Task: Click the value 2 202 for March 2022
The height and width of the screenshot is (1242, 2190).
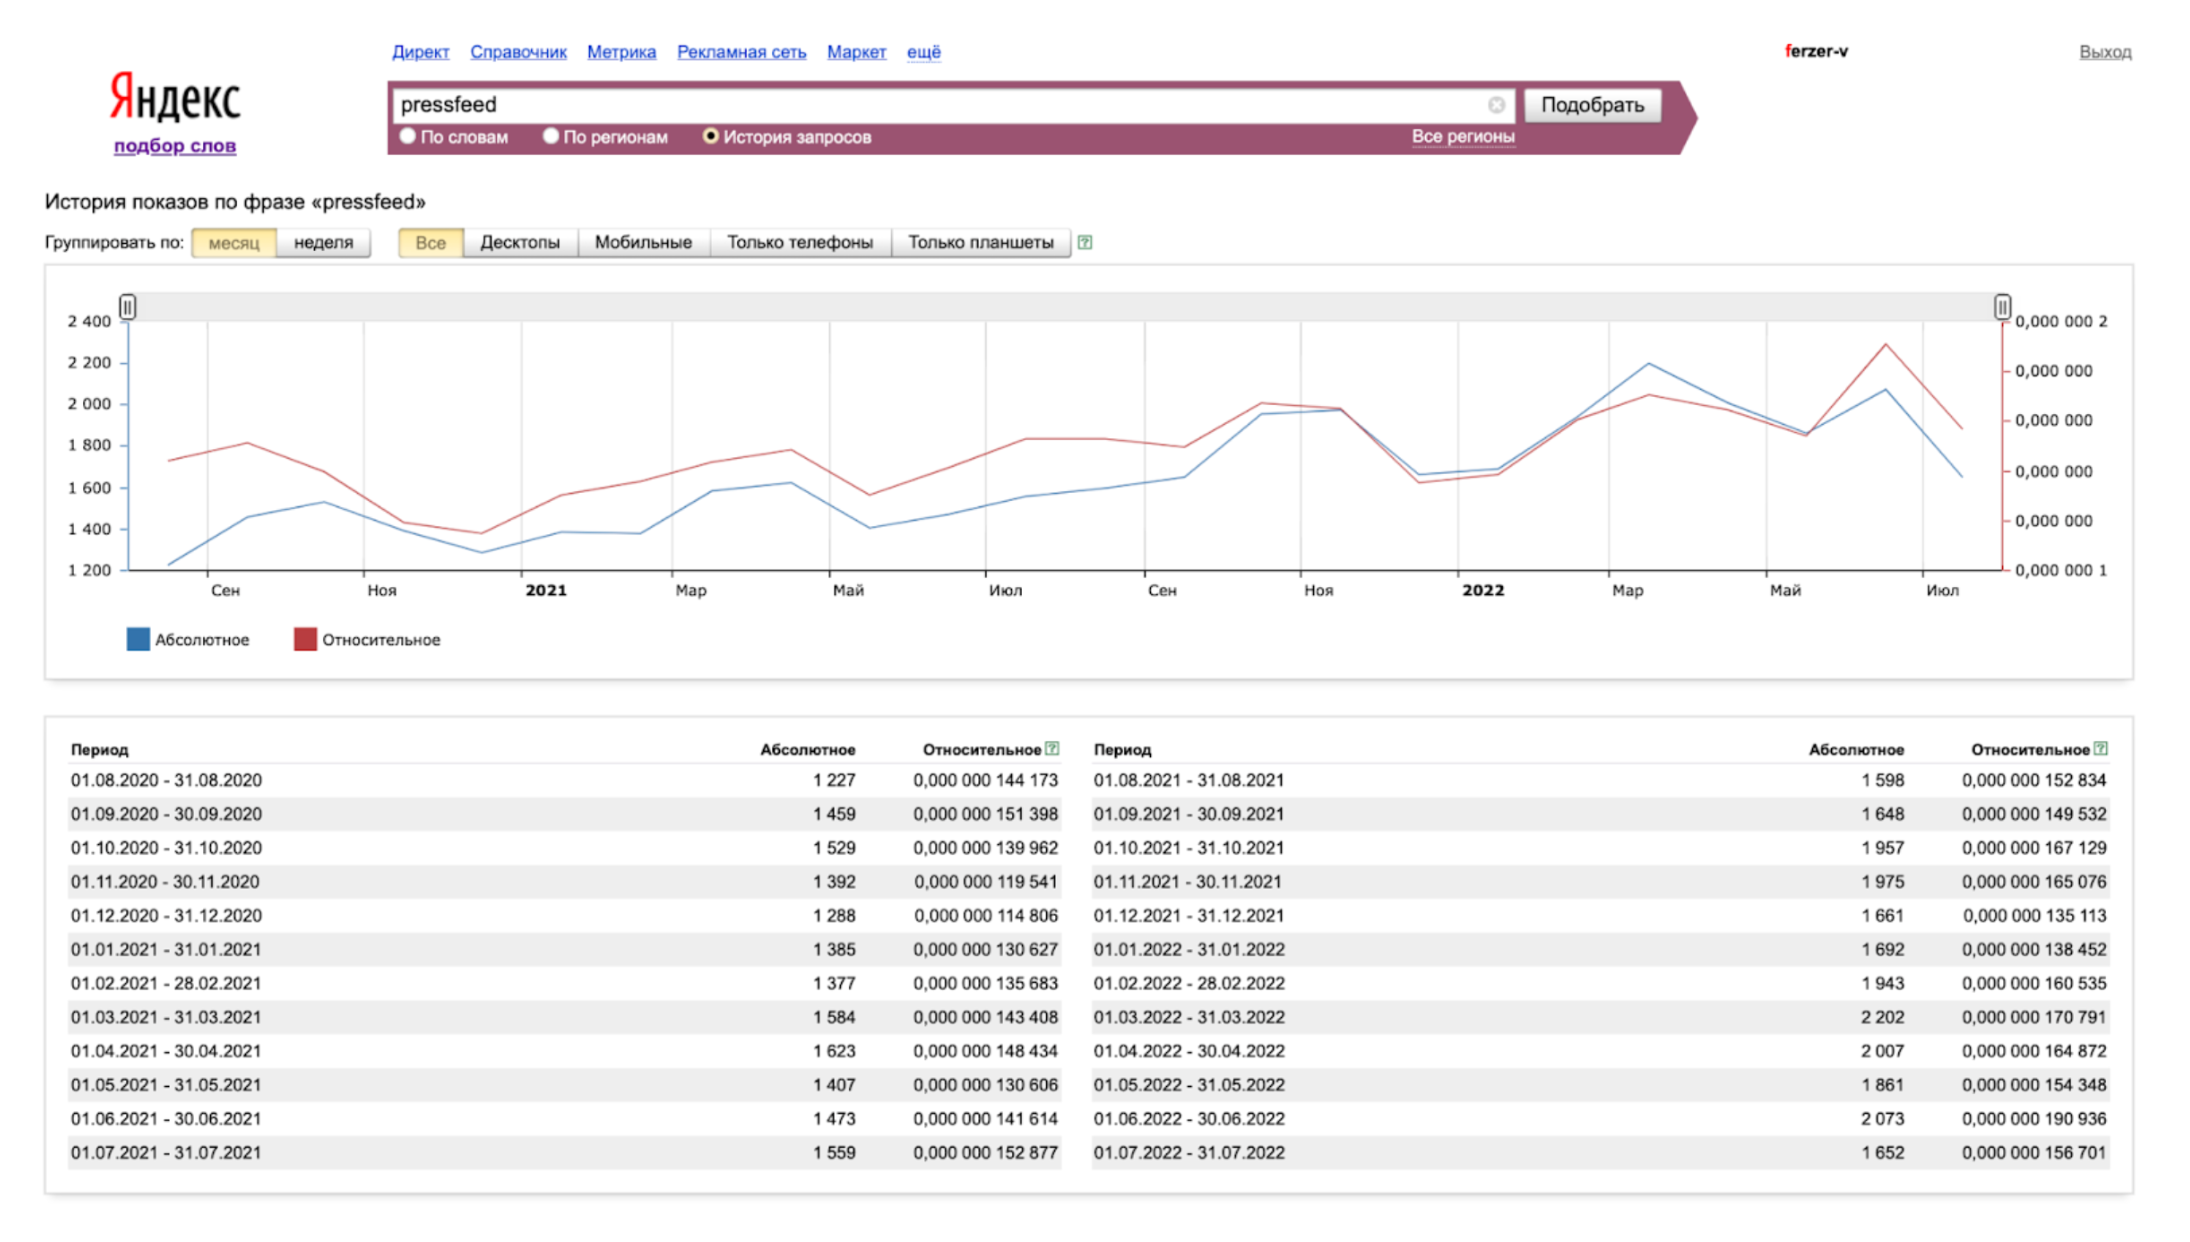Action: point(1882,1017)
